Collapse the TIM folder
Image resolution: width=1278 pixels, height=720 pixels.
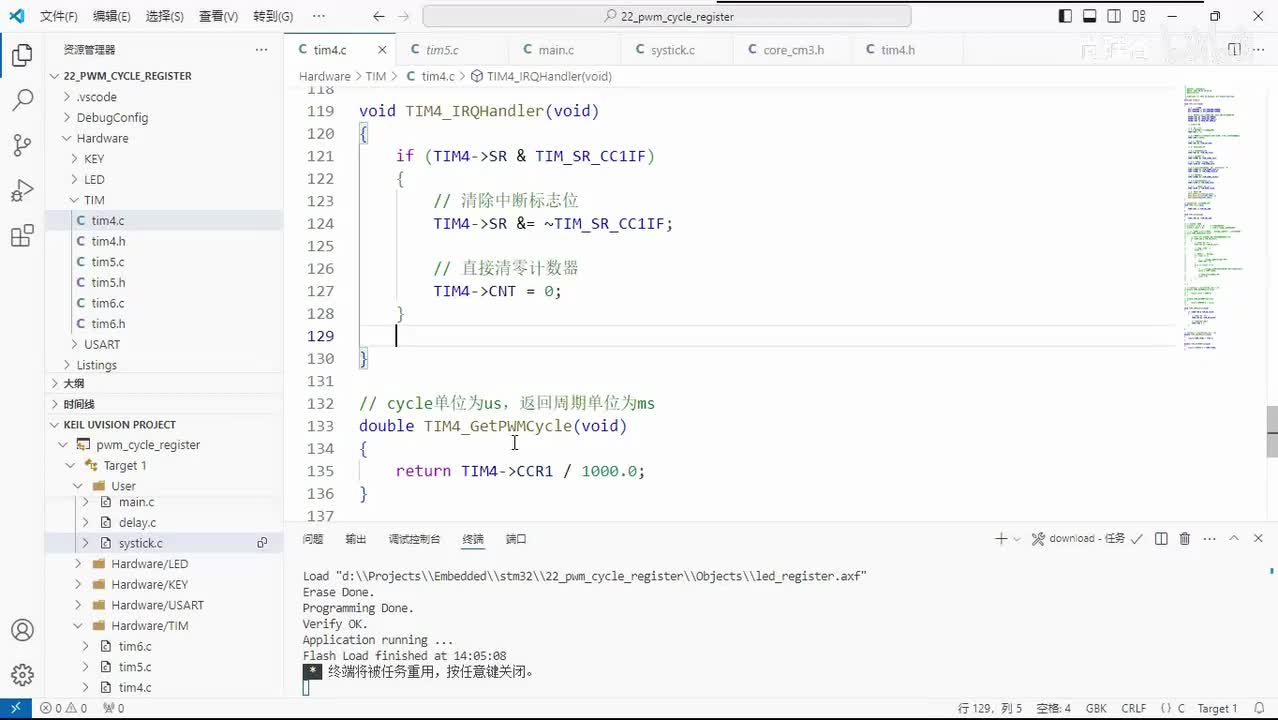pos(164,200)
